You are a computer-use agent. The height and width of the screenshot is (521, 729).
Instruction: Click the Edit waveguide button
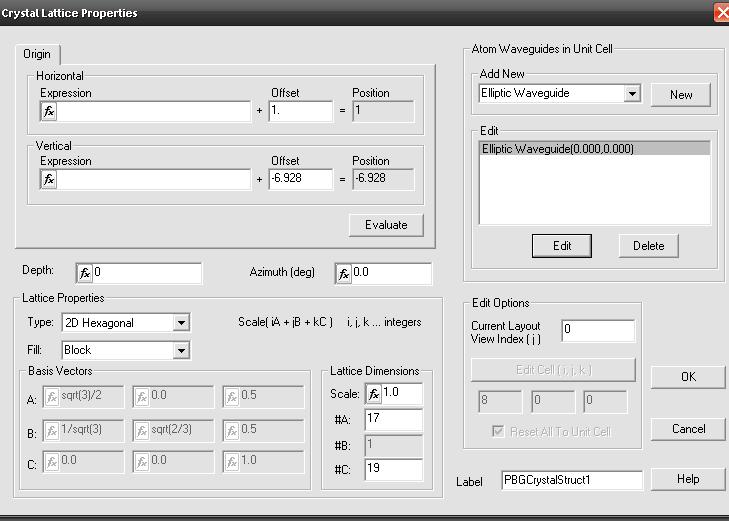pyautogui.click(x=562, y=246)
